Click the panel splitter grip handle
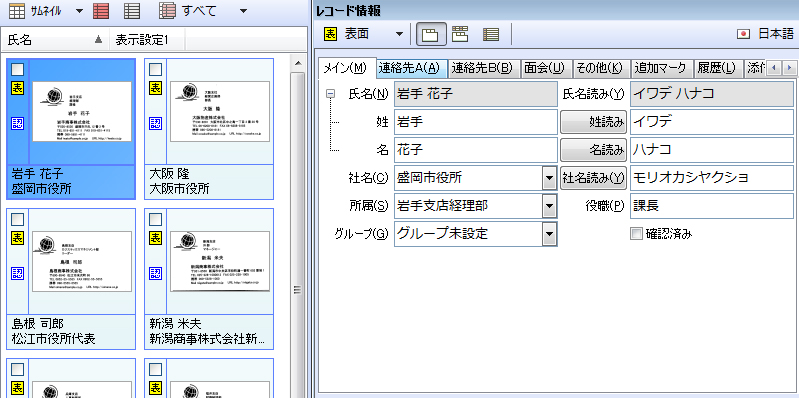 pyautogui.click(x=297, y=290)
